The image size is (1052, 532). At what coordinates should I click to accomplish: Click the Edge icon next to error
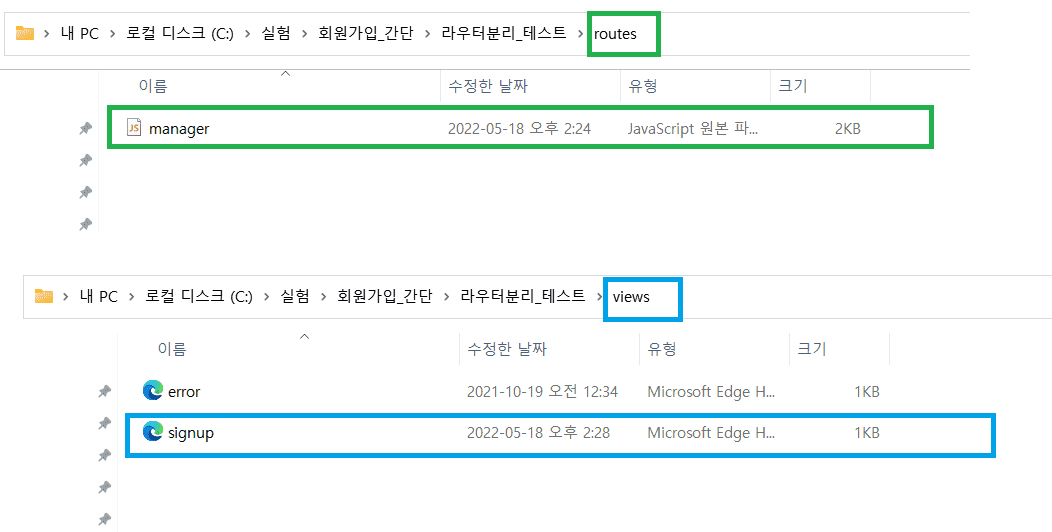click(153, 391)
